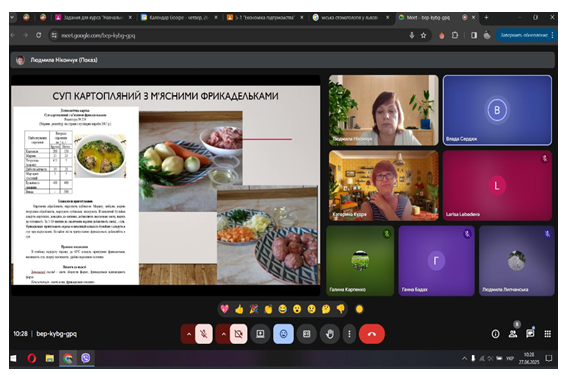565x375 pixels.
Task: Send the thinking face reaction
Action: pyautogui.click(x=326, y=309)
